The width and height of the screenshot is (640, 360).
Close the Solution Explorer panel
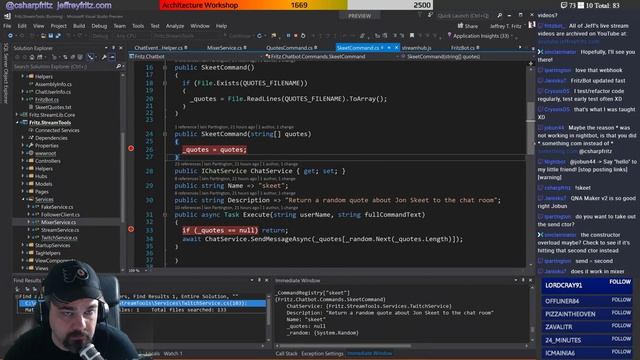pos(120,48)
